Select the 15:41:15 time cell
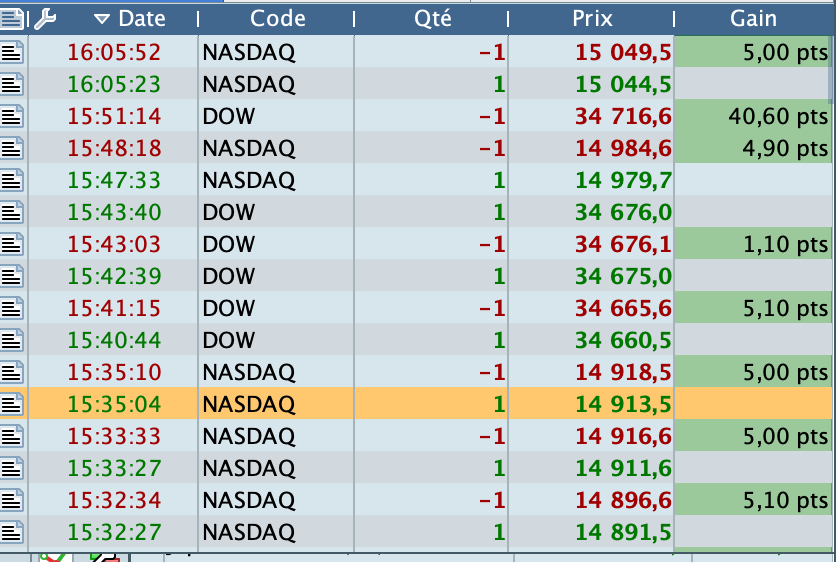 tap(114, 308)
